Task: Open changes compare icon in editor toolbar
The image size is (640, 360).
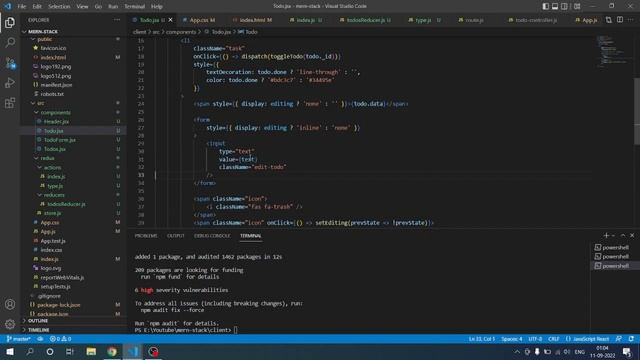Action: 609,20
